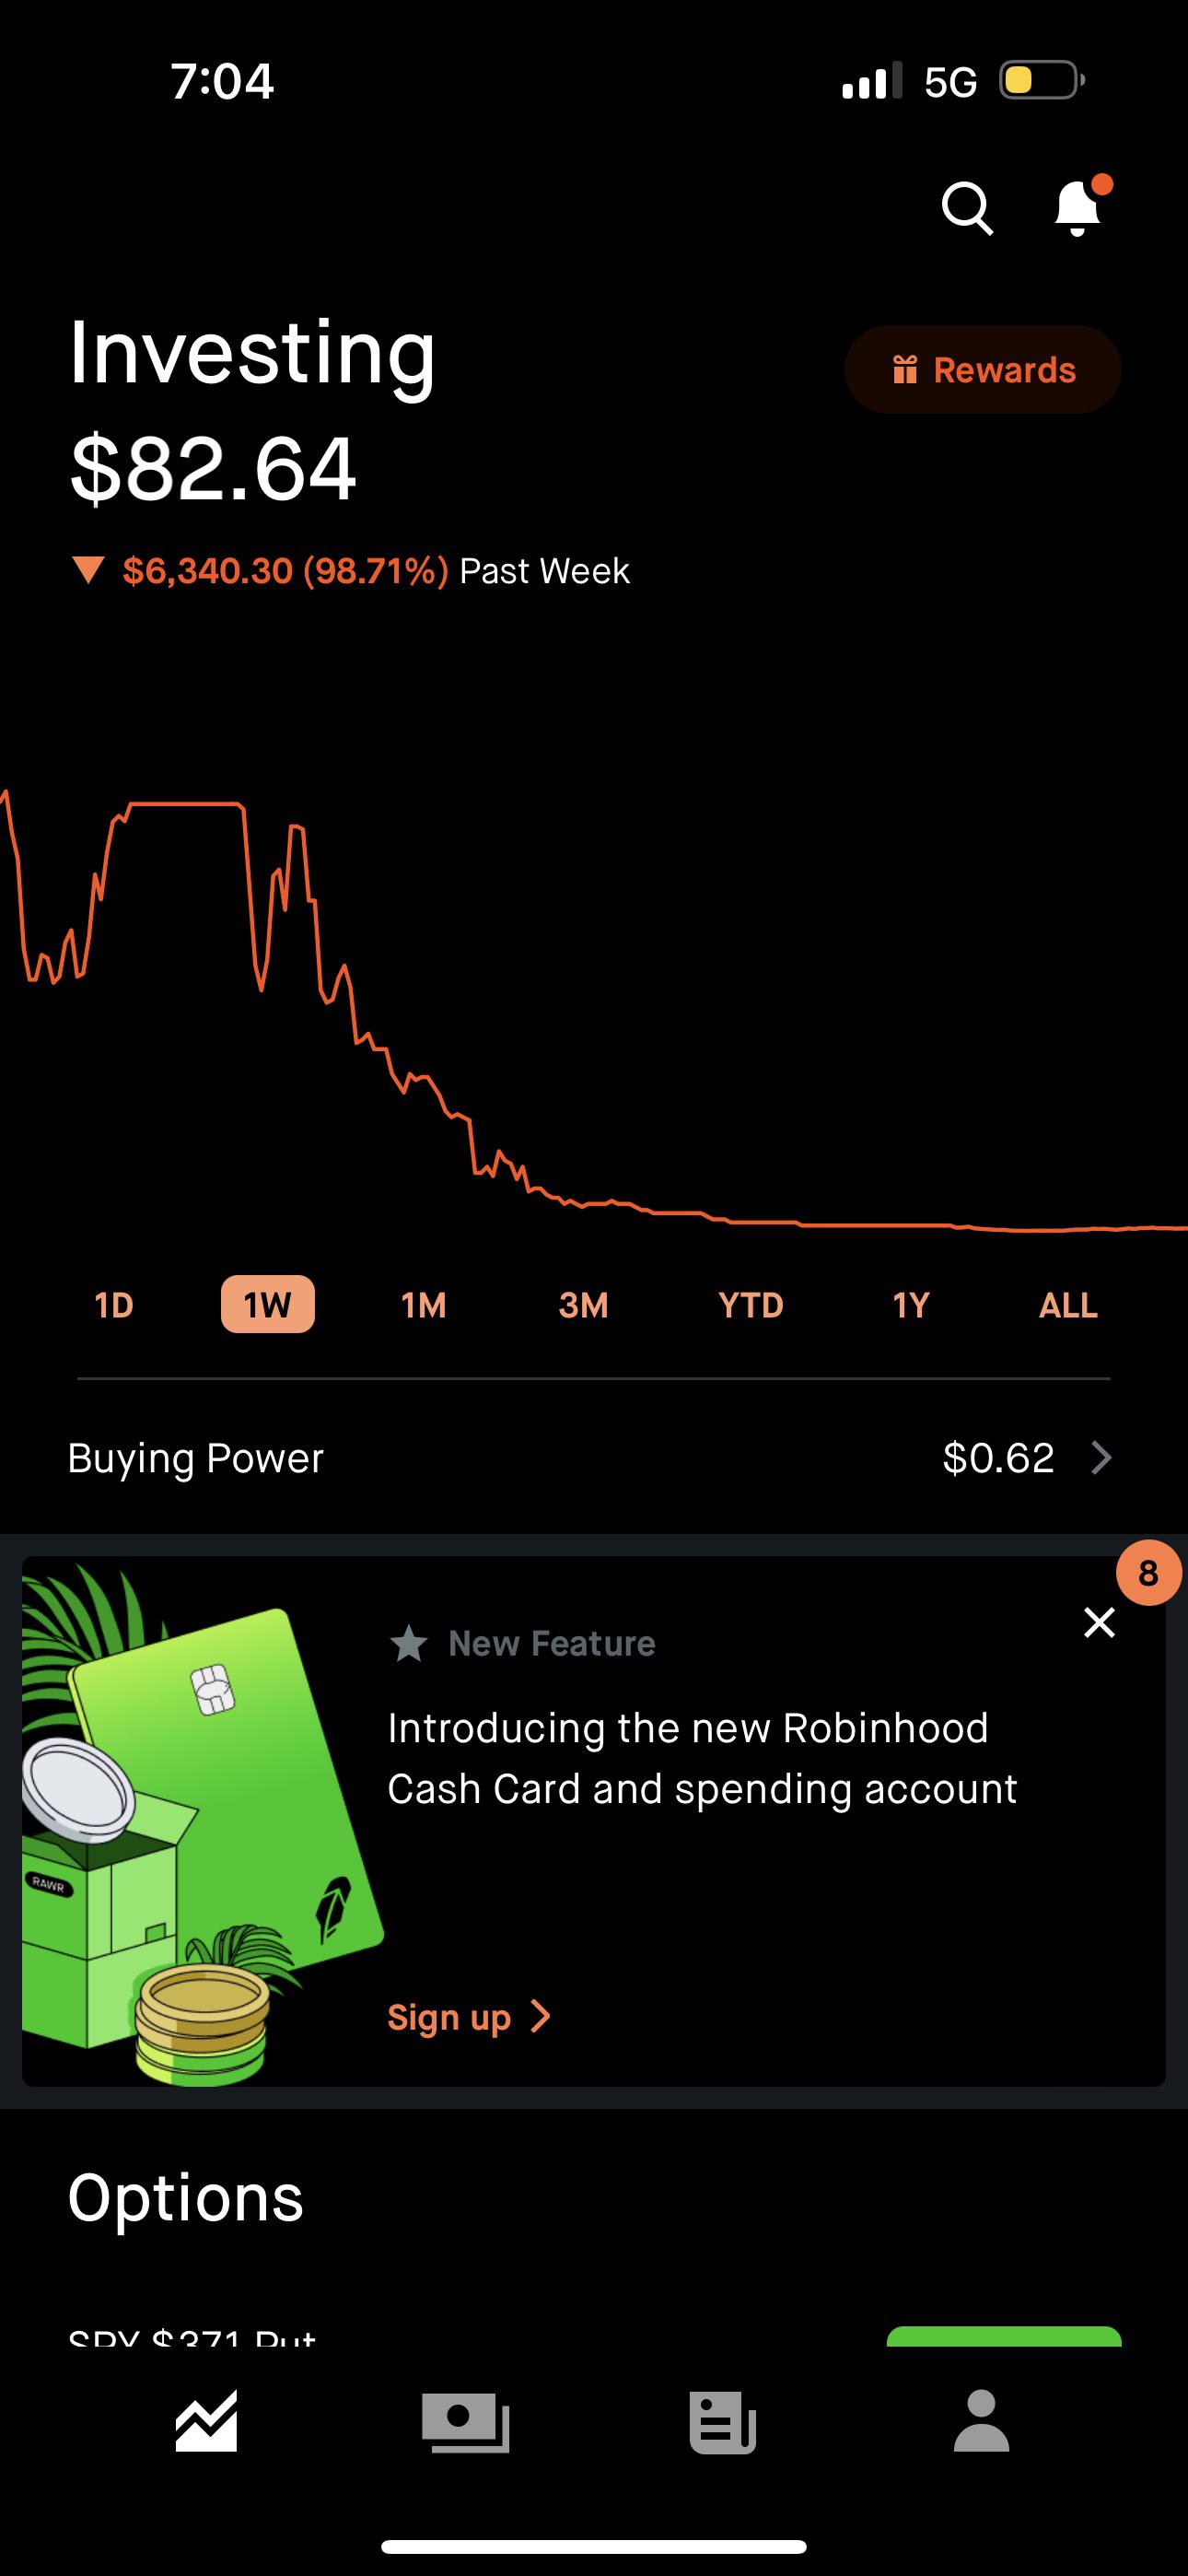Open the Investing chart tab icon
Screen dimensions: 1188x2576
[207, 2421]
